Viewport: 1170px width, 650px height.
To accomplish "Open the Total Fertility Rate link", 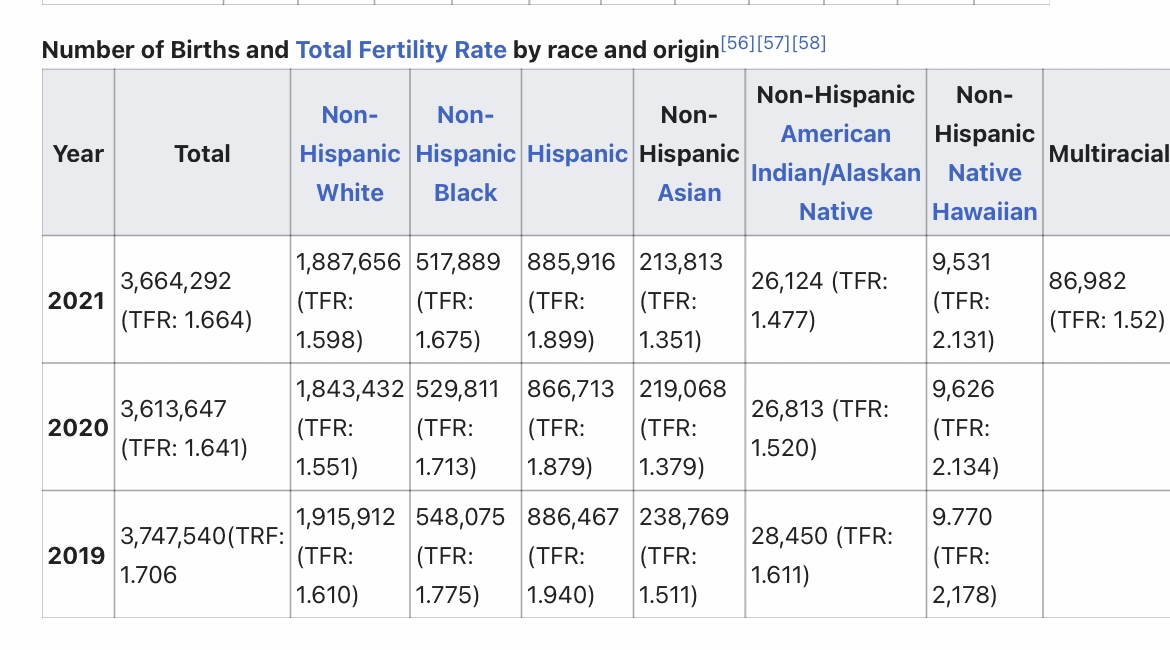I will coord(401,49).
